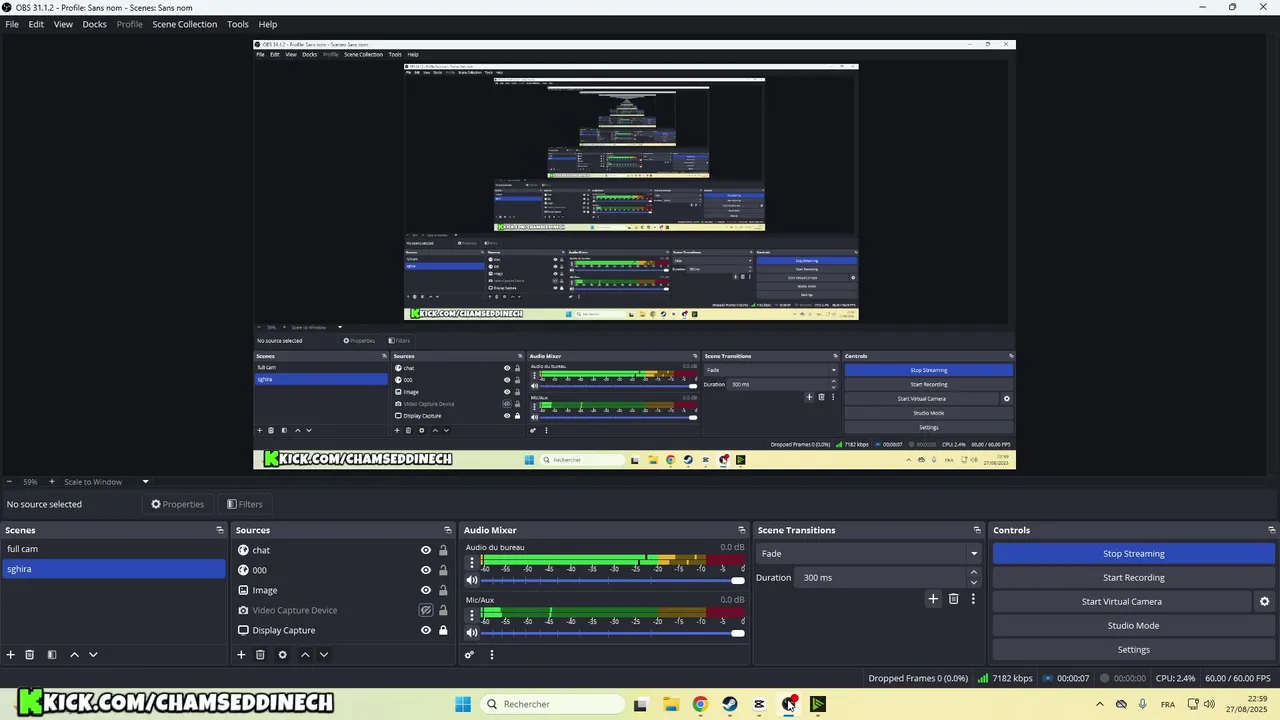Open Google Chrome from taskbar
Image resolution: width=1280 pixels, height=720 pixels.
click(x=700, y=704)
